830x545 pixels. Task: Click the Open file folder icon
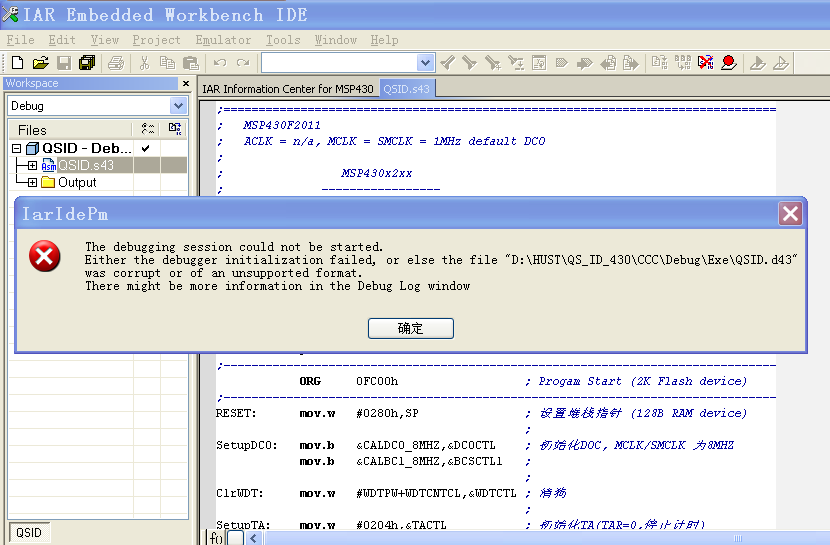(x=41, y=63)
